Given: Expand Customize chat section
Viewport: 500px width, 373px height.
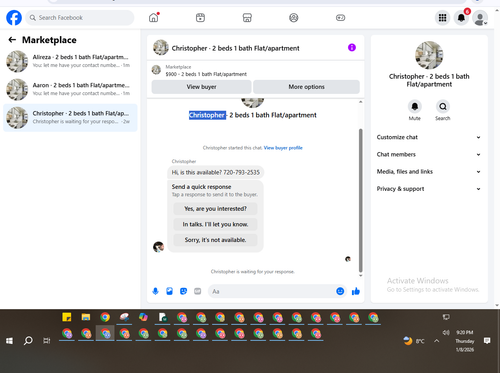Looking at the screenshot, I should pos(429,137).
